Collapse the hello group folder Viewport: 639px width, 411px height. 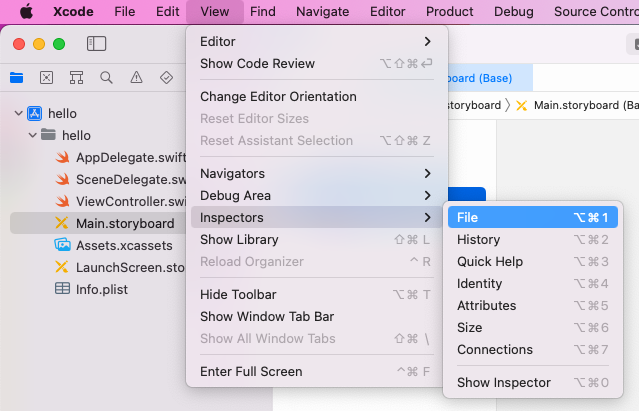coord(33,135)
